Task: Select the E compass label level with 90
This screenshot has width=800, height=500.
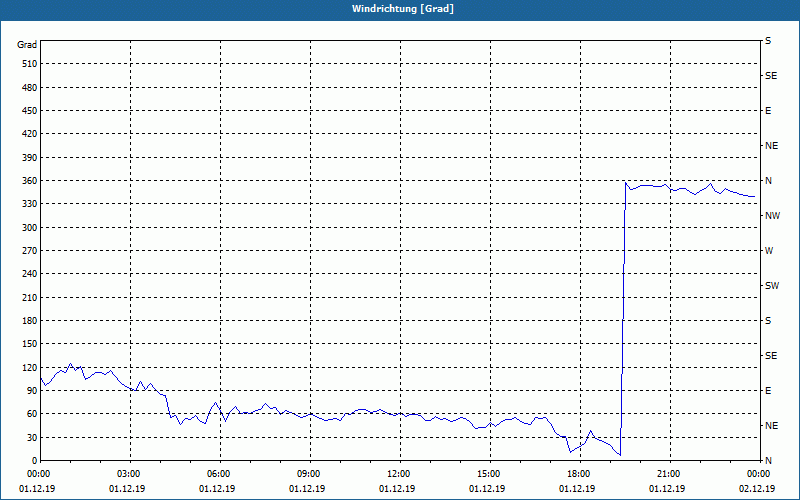Action: (768, 390)
